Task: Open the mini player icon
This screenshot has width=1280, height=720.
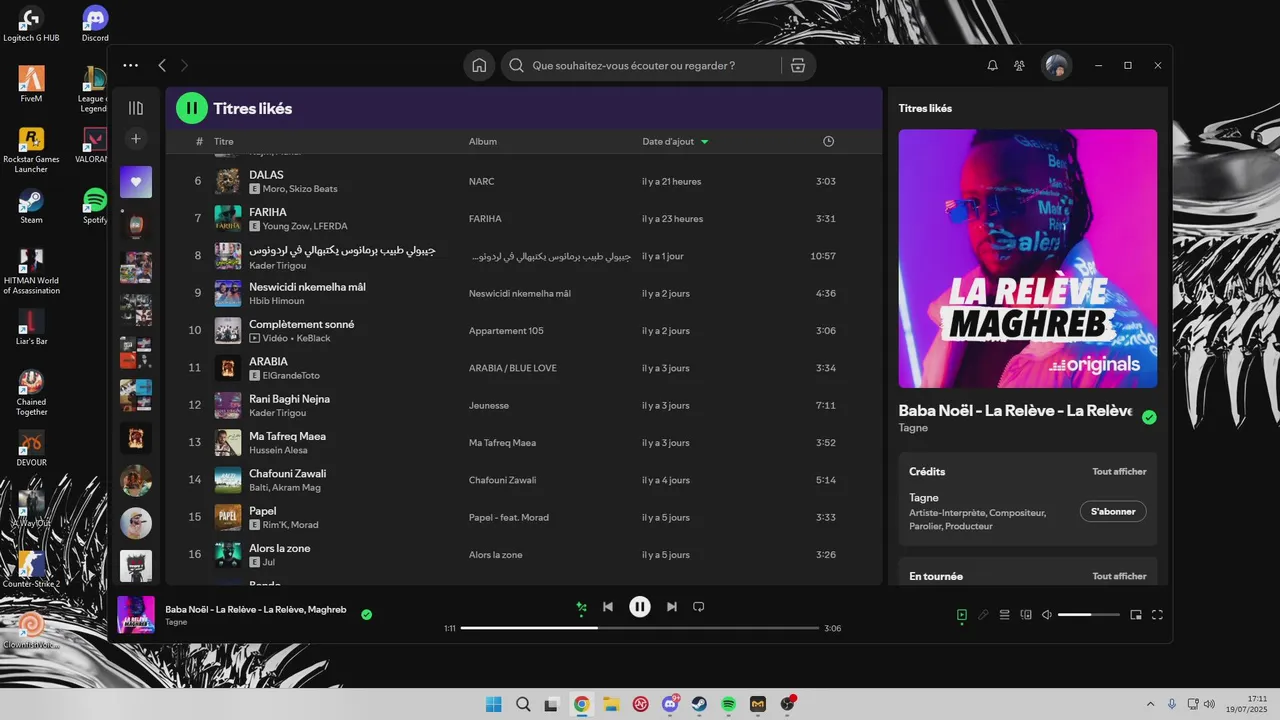Action: (x=1136, y=615)
